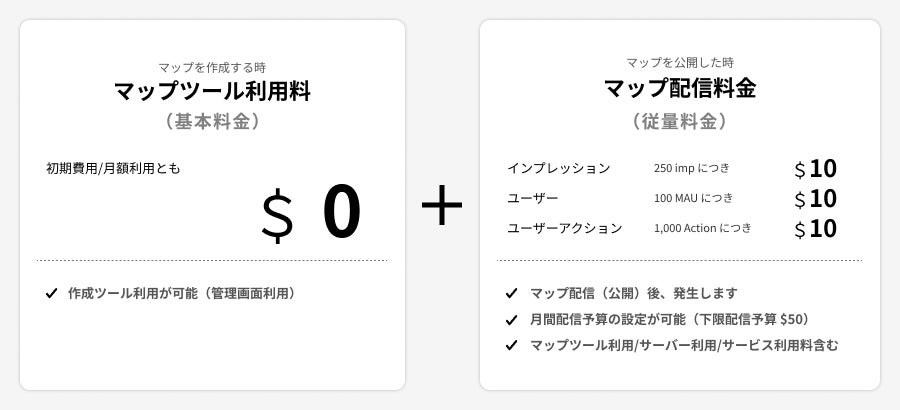The height and width of the screenshot is (410, 900).
Task: Click the 初期費用/月額利用とも text
Action: point(113,168)
